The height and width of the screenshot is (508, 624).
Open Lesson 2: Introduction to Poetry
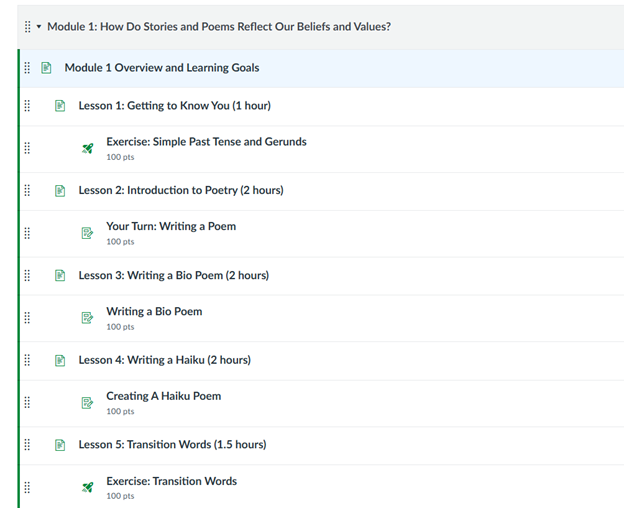180,190
